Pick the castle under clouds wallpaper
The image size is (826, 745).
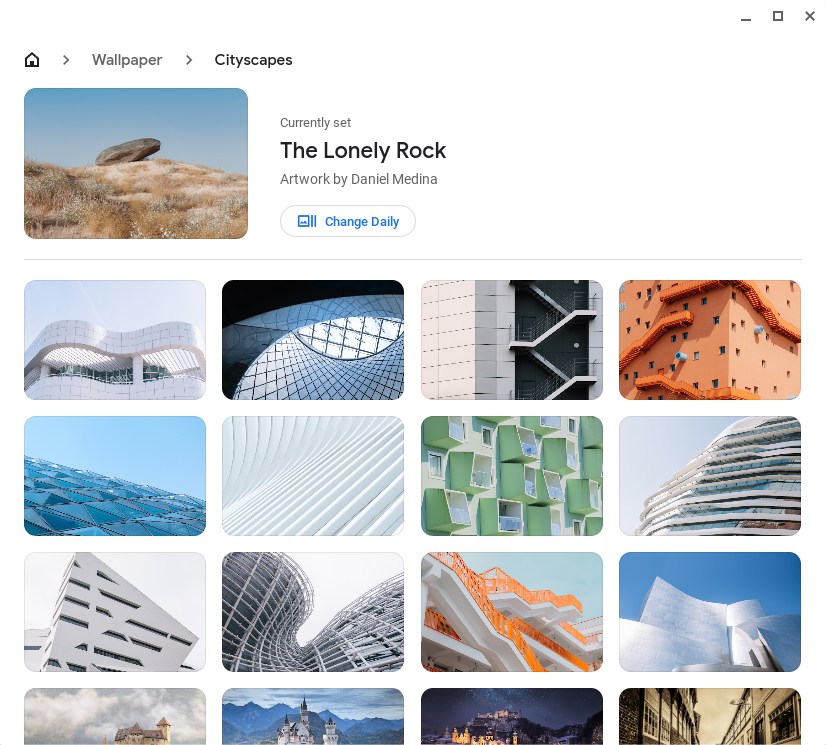(x=115, y=717)
